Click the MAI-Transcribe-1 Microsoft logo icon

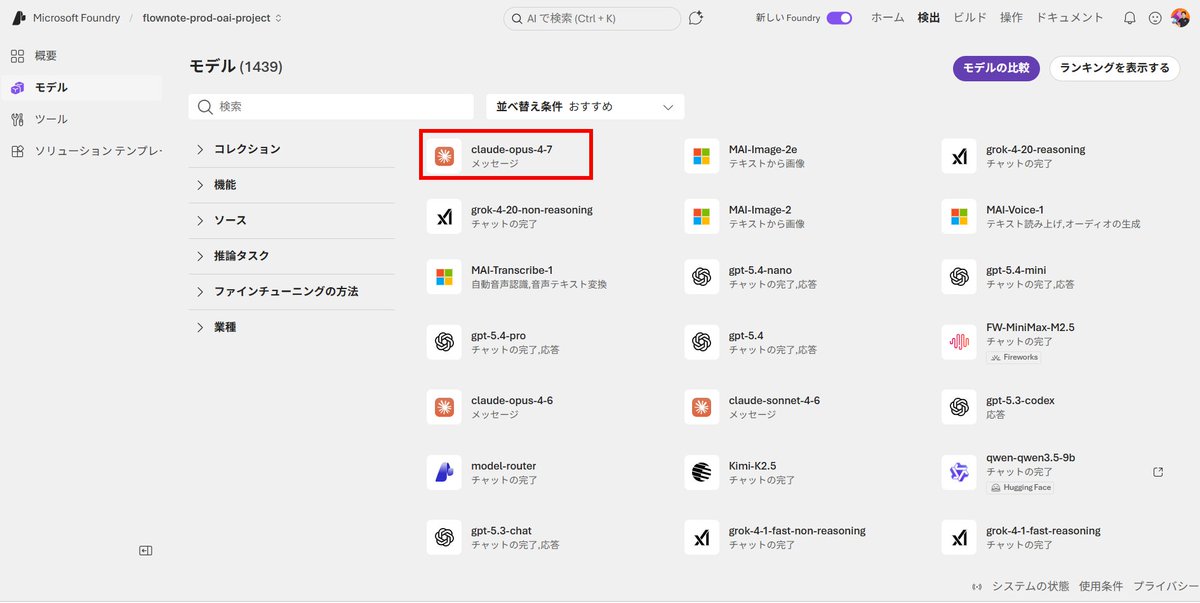444,276
